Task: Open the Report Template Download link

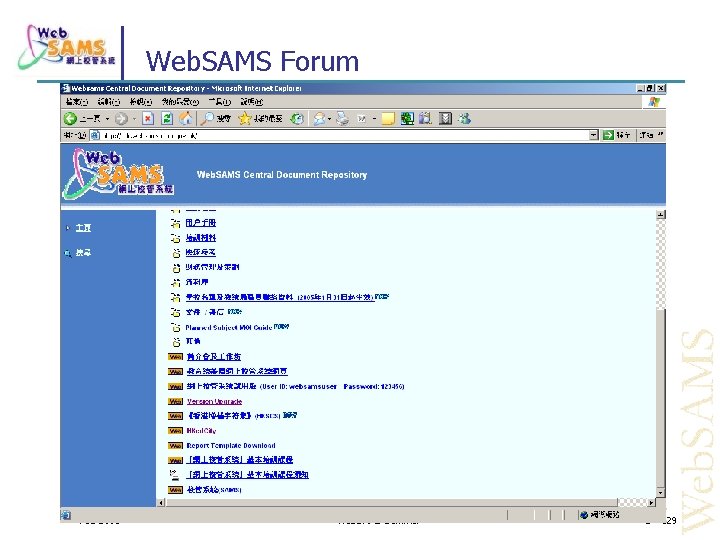Action: pyautogui.click(x=231, y=445)
